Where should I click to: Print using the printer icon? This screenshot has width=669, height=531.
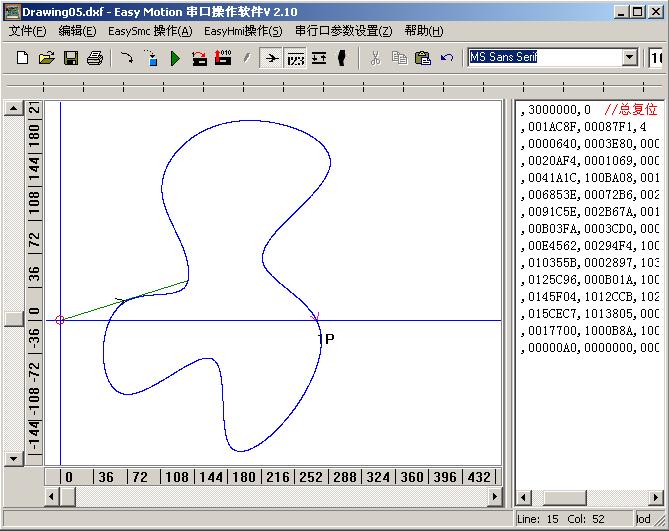click(95, 58)
